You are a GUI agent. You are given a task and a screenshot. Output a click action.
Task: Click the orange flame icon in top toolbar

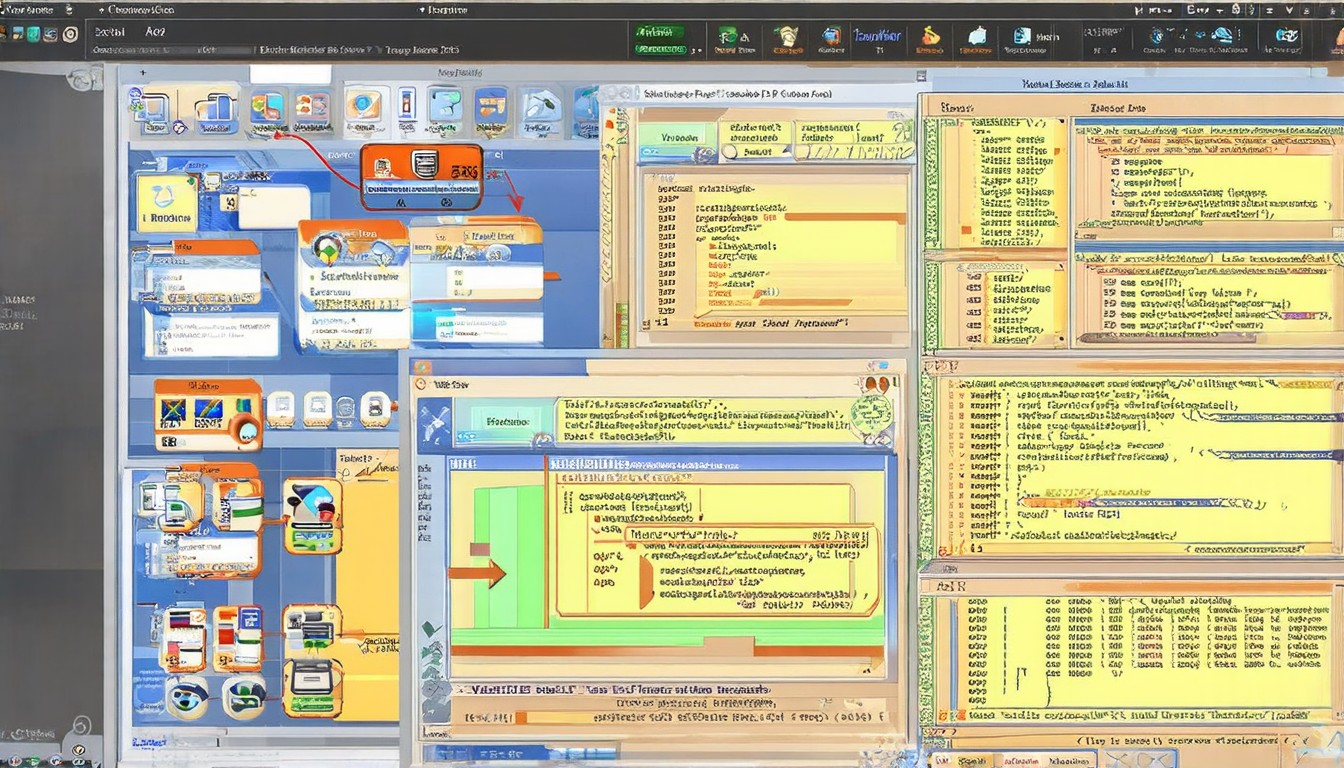pyautogui.click(x=932, y=39)
